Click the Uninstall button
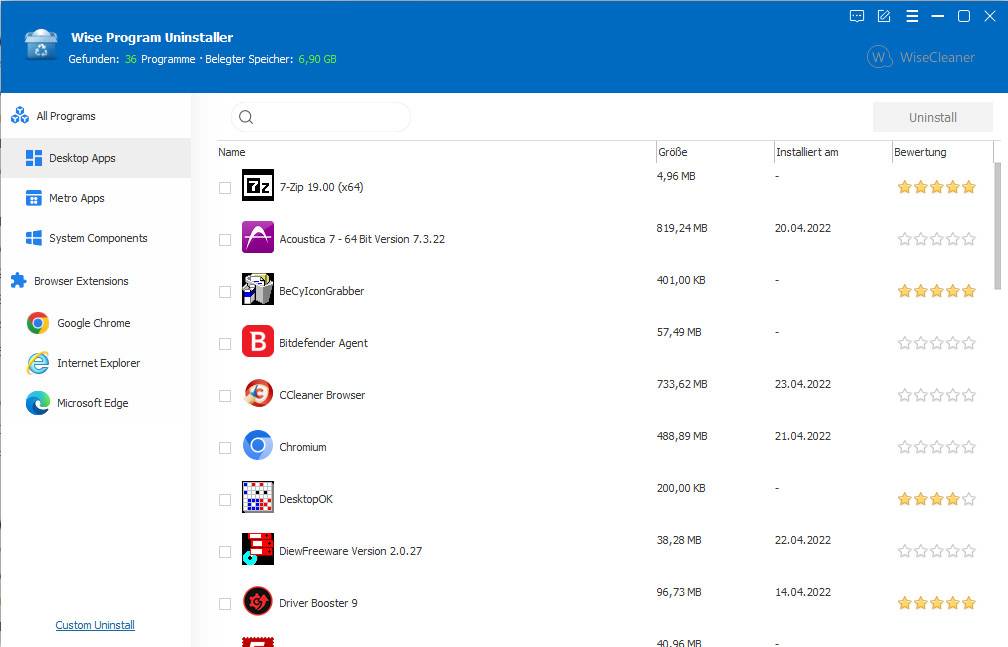The image size is (1008, 647). [933, 117]
